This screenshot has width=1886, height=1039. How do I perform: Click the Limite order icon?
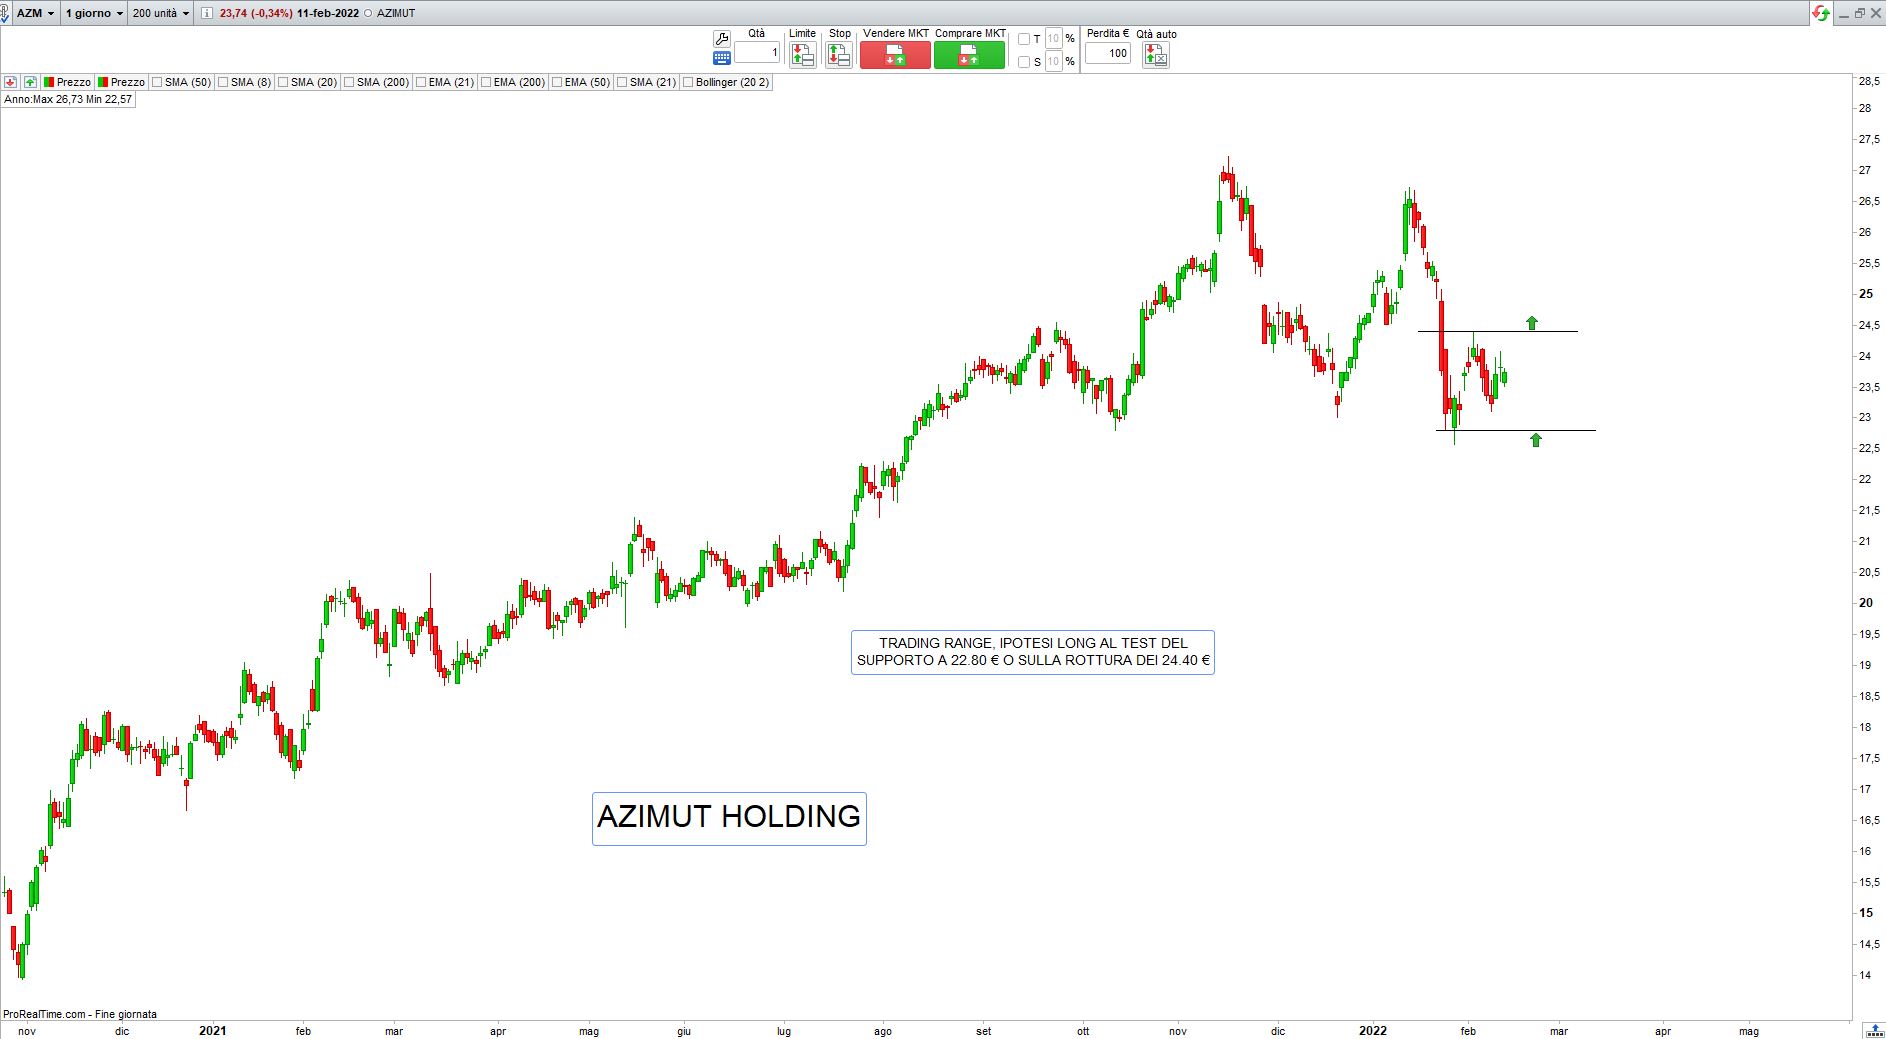pyautogui.click(x=802, y=55)
